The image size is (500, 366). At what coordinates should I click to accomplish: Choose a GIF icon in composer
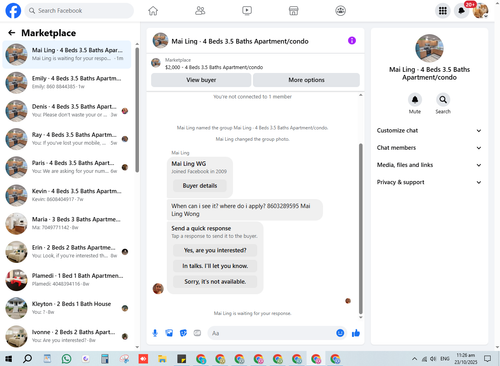point(197,333)
